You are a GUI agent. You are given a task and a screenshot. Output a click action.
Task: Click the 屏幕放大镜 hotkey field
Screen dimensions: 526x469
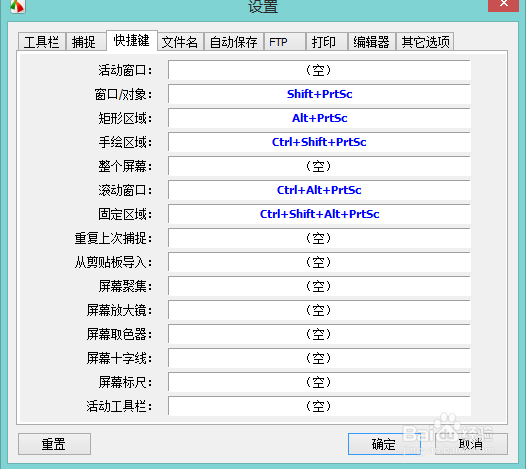point(319,310)
